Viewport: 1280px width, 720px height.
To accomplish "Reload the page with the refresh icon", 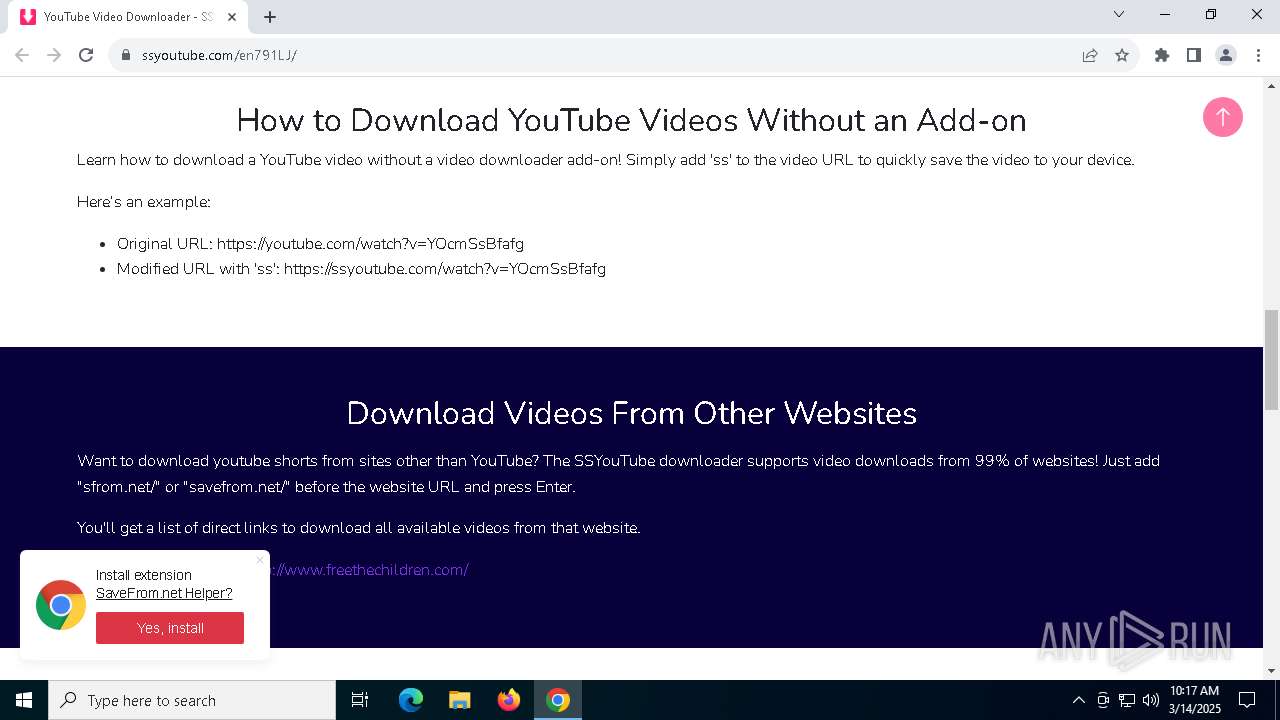I will (86, 55).
